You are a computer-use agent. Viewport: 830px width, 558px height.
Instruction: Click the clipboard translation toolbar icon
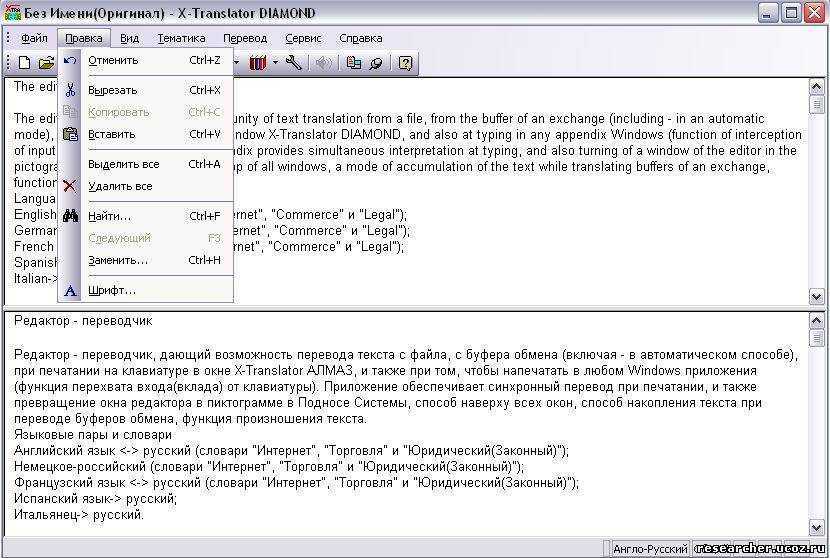click(354, 62)
